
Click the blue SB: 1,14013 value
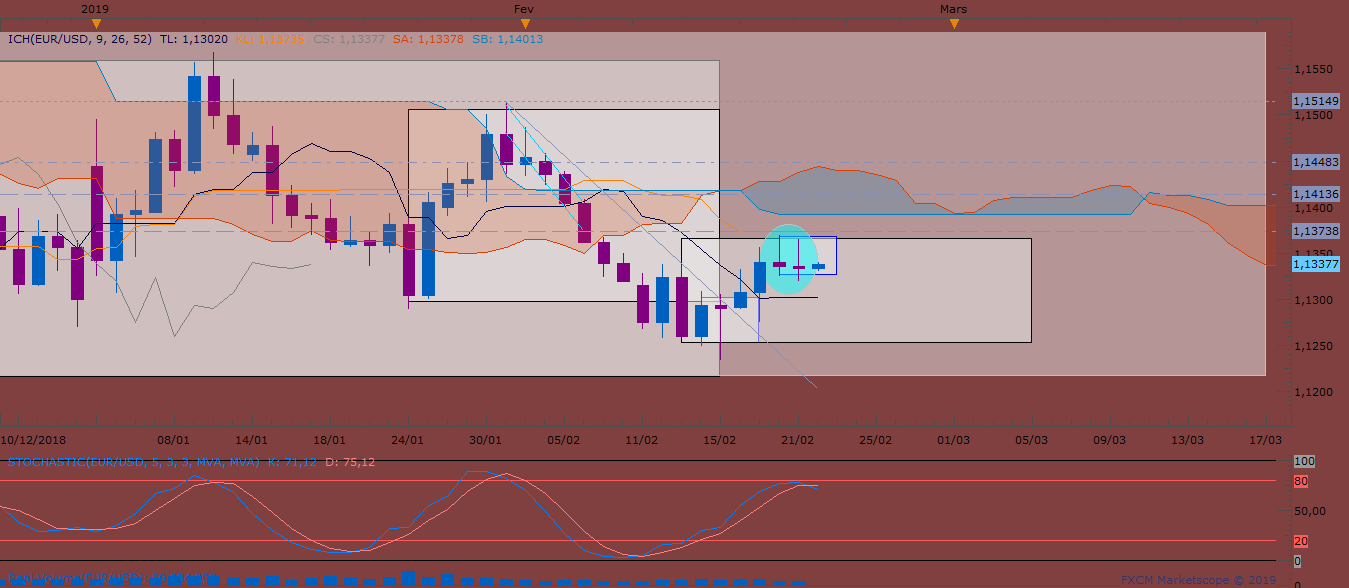tap(507, 39)
